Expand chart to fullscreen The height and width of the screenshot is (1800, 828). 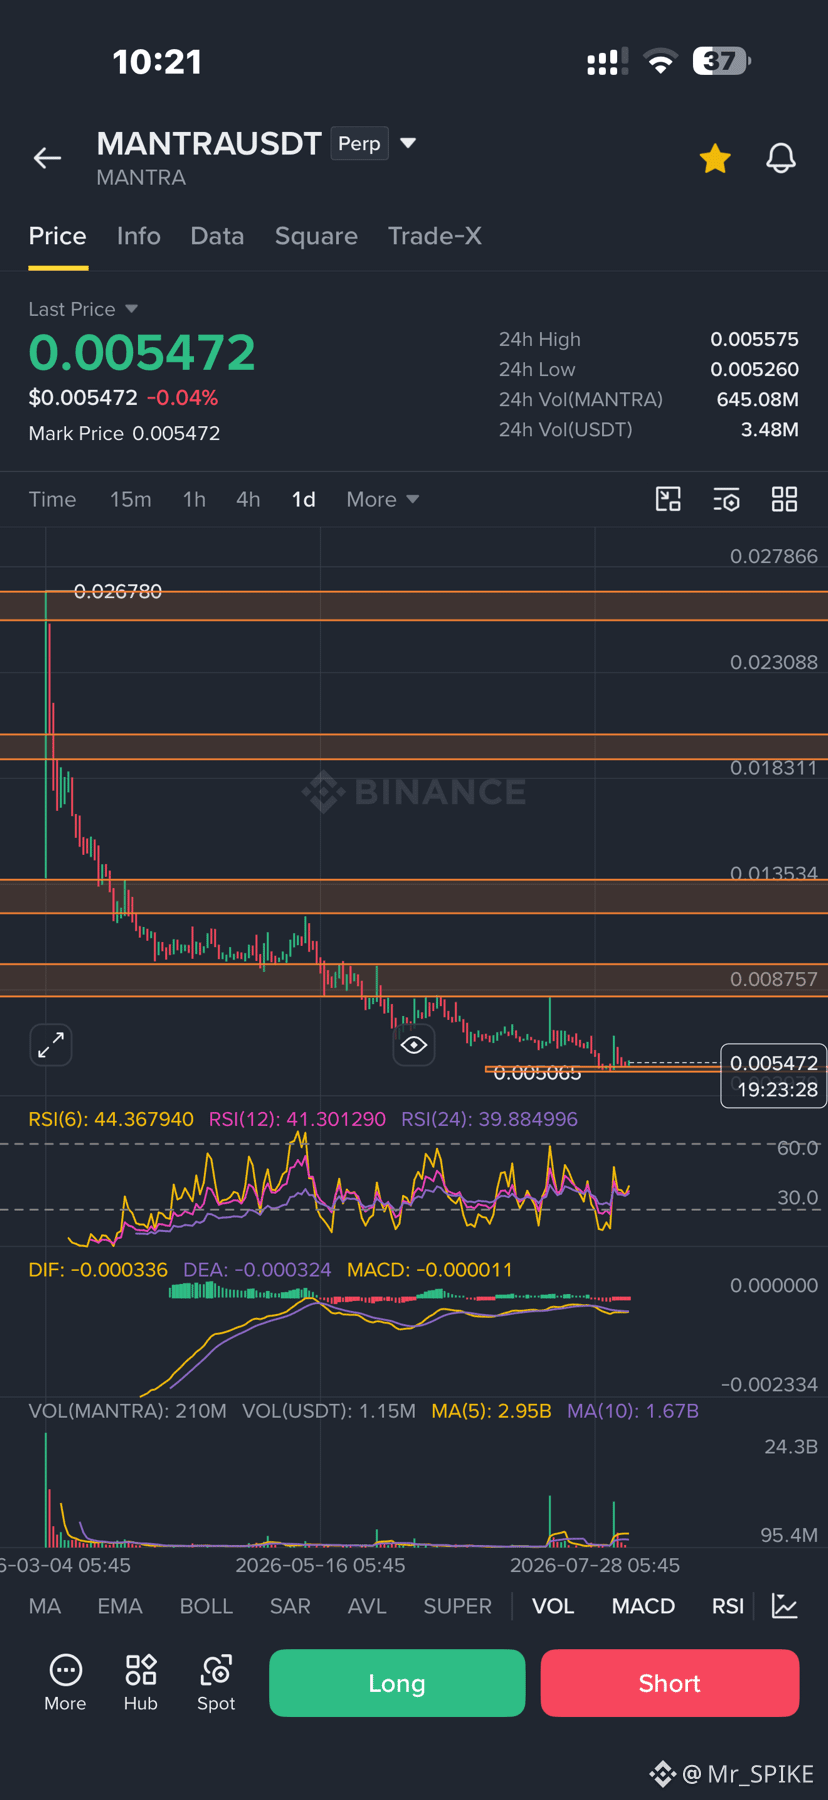coord(51,1045)
